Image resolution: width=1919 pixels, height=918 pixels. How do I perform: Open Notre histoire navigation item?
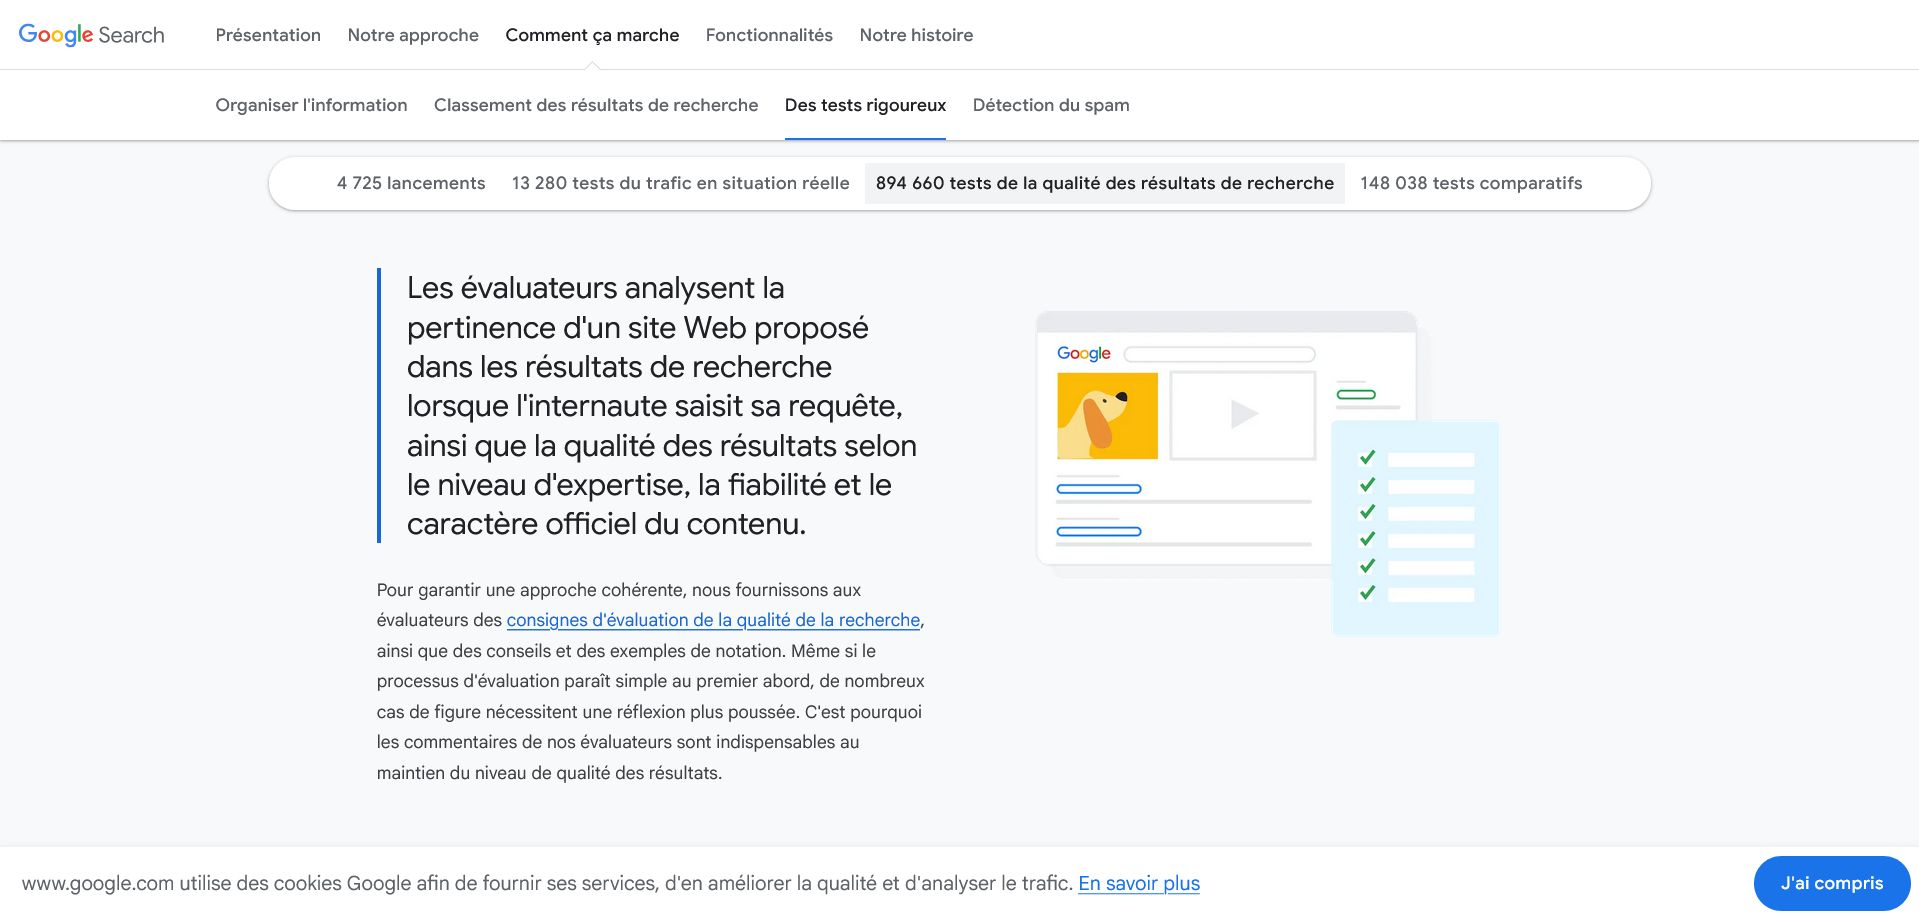(x=916, y=35)
